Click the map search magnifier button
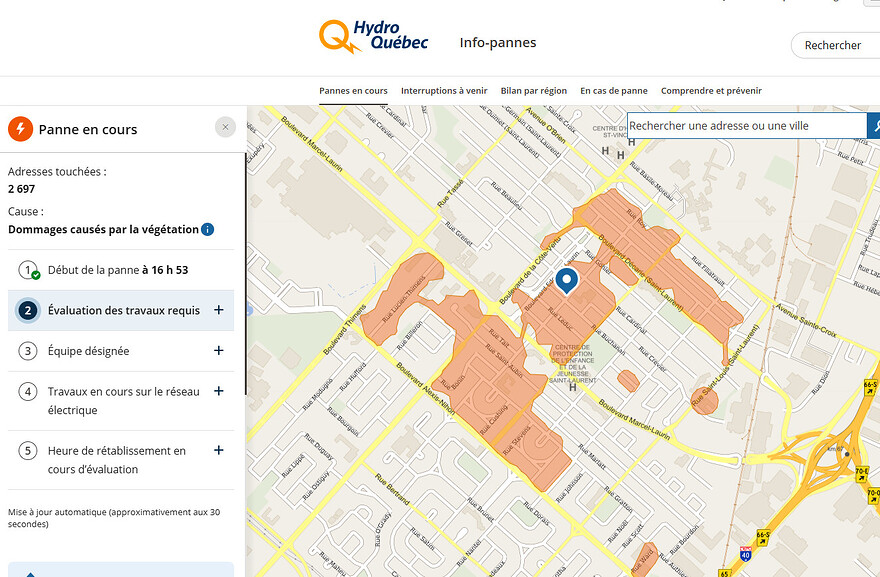The height and width of the screenshot is (577, 880). (873, 126)
